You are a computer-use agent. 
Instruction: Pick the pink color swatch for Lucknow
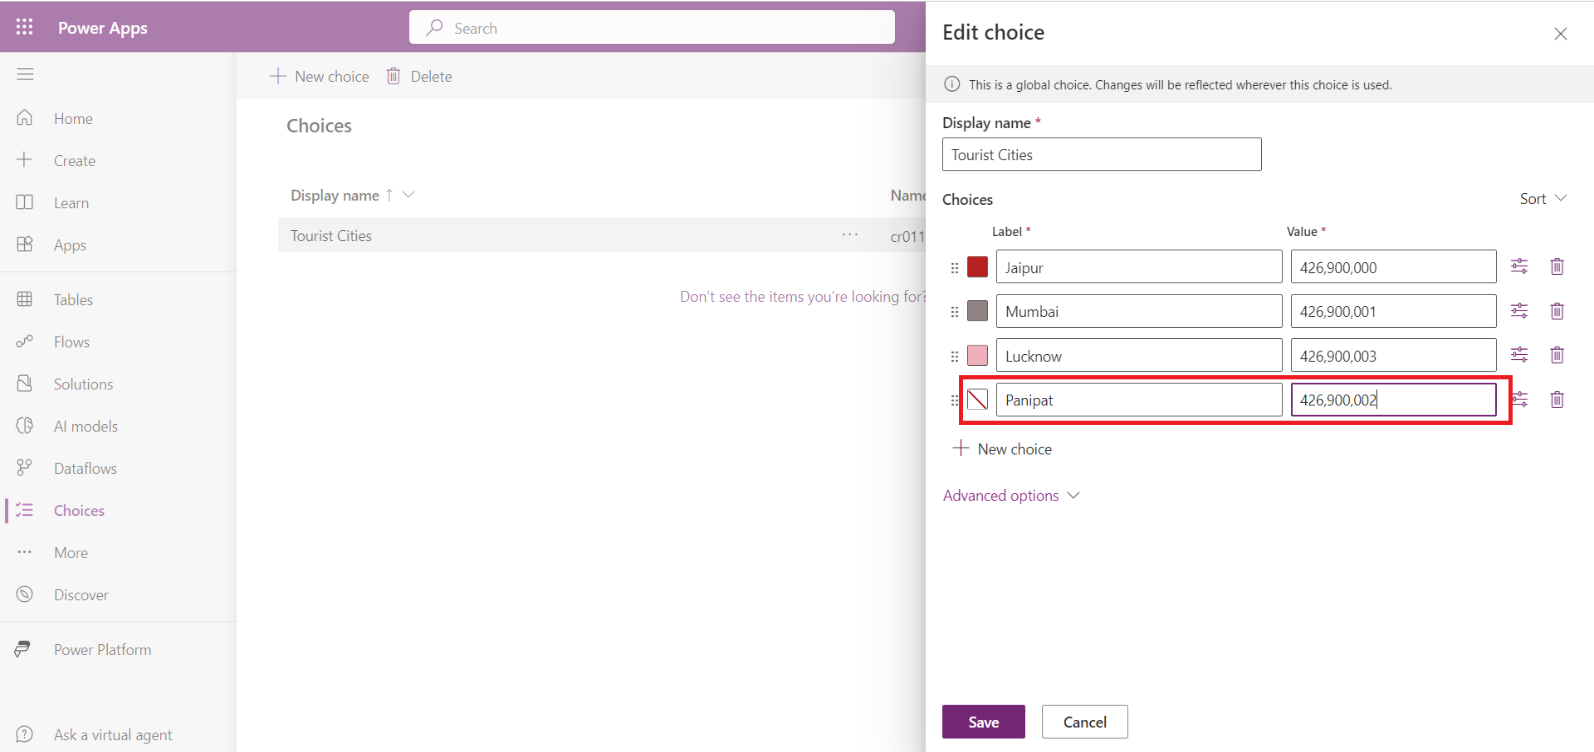pyautogui.click(x=977, y=356)
